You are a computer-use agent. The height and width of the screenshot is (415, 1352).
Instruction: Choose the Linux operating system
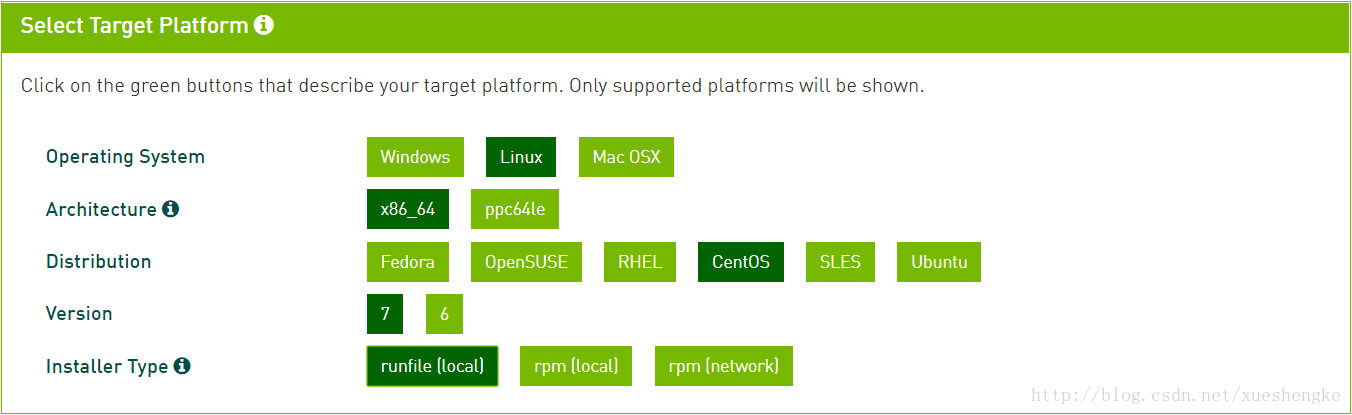(521, 157)
